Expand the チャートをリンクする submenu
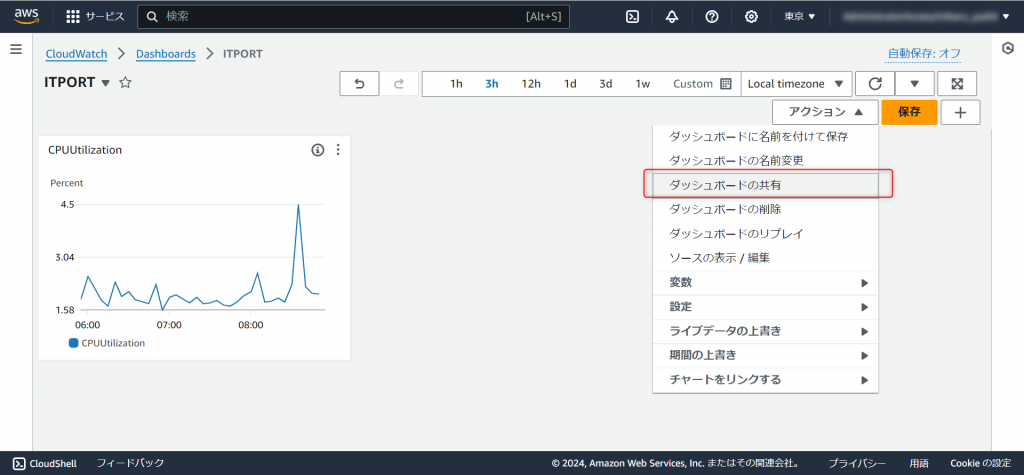The width and height of the screenshot is (1024, 475). pos(765,380)
